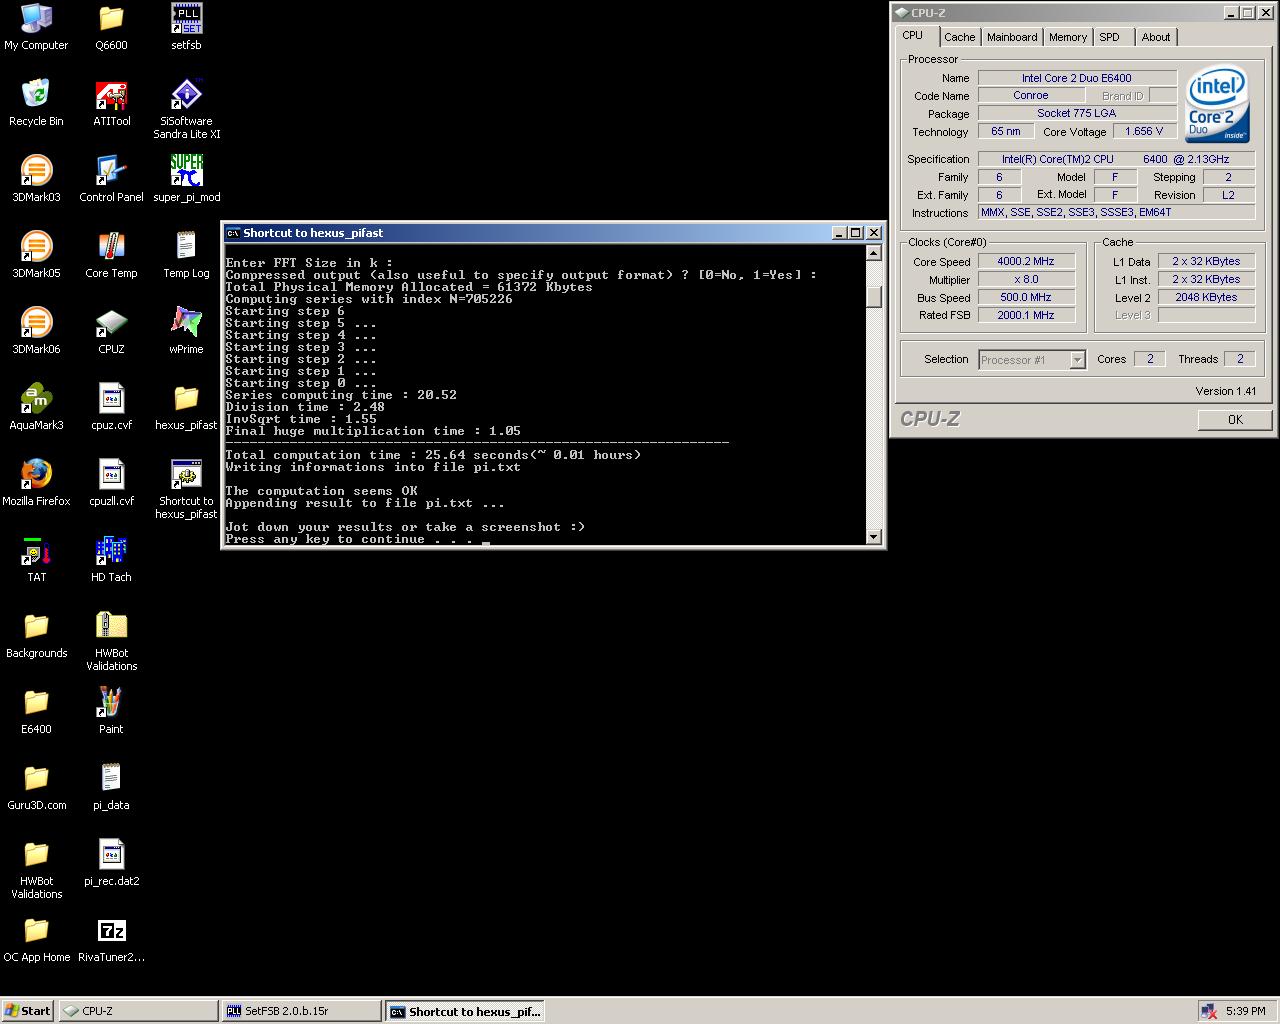Open AquaMark3 shortcut

pos(36,407)
